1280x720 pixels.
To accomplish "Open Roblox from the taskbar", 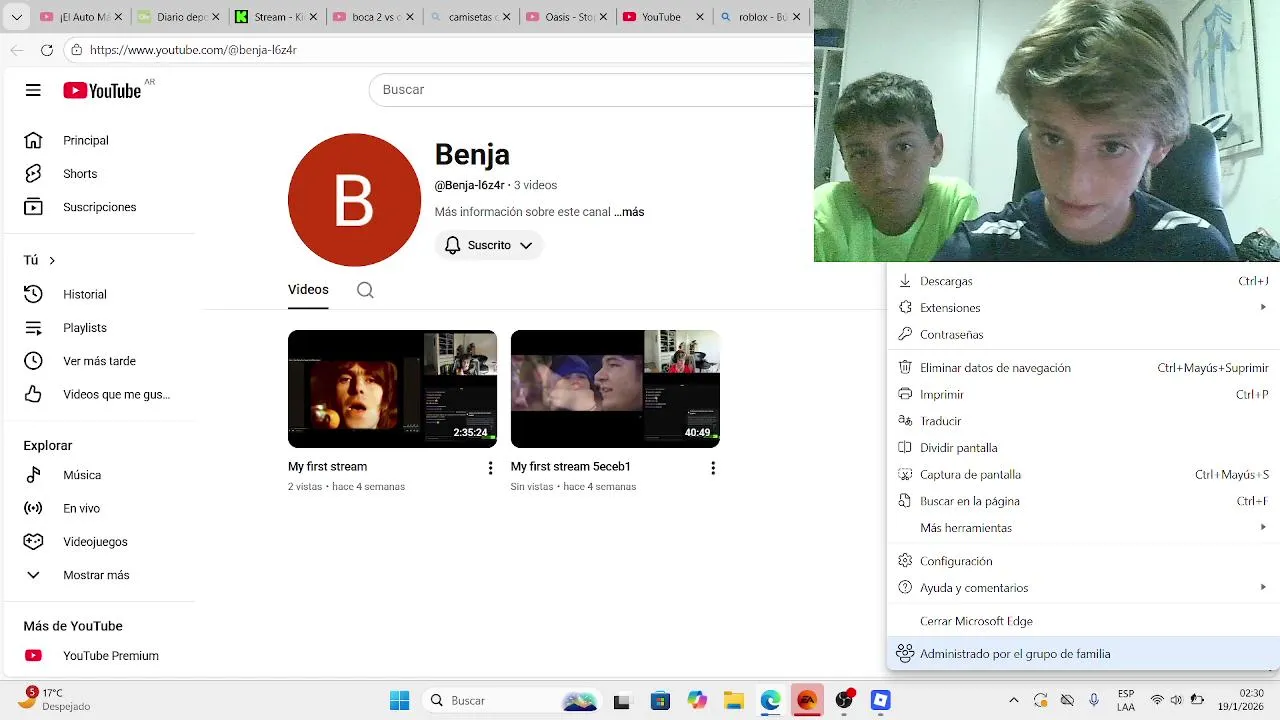I will 881,701.
